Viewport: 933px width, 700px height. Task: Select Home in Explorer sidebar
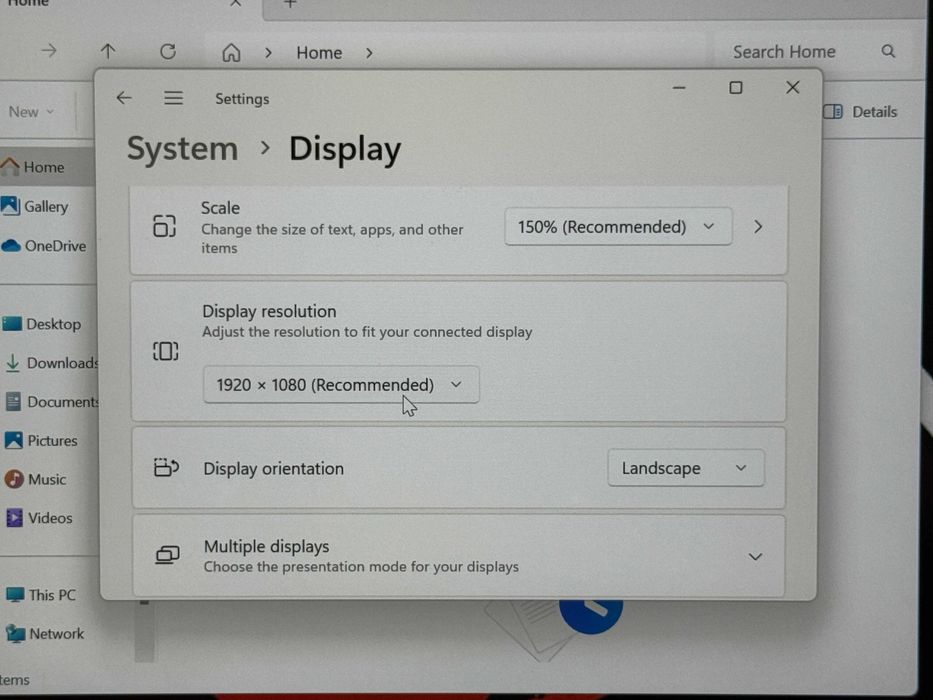pyautogui.click(x=46, y=167)
